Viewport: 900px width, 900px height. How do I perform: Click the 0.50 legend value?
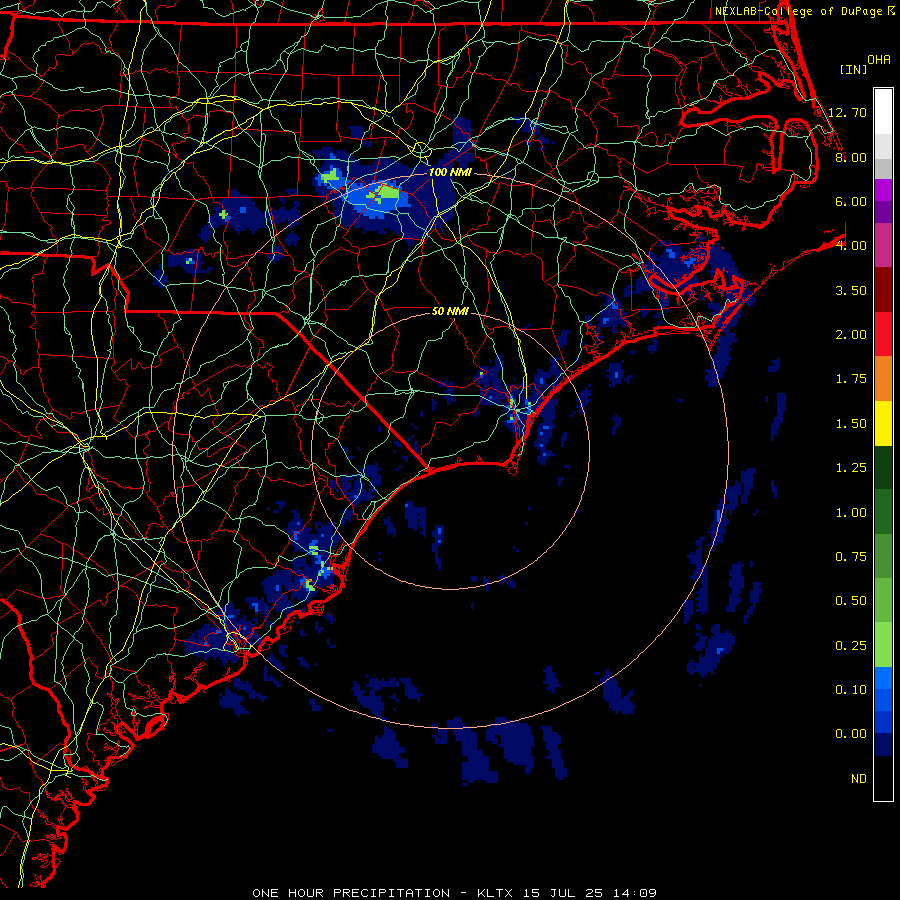(851, 601)
